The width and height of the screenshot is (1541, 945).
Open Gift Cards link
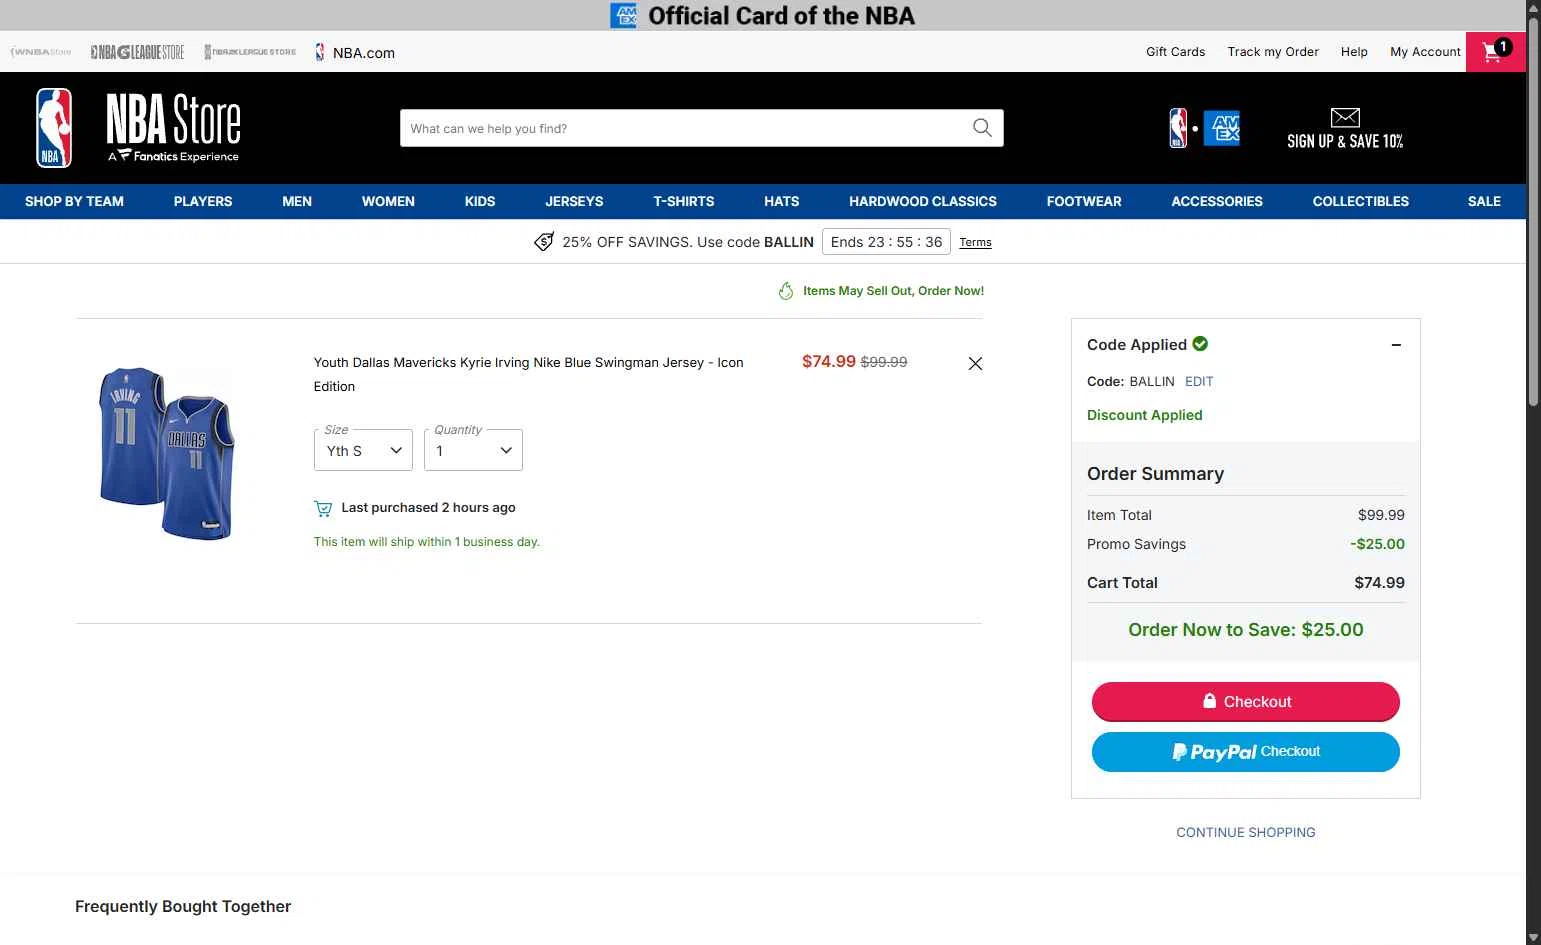(1175, 52)
